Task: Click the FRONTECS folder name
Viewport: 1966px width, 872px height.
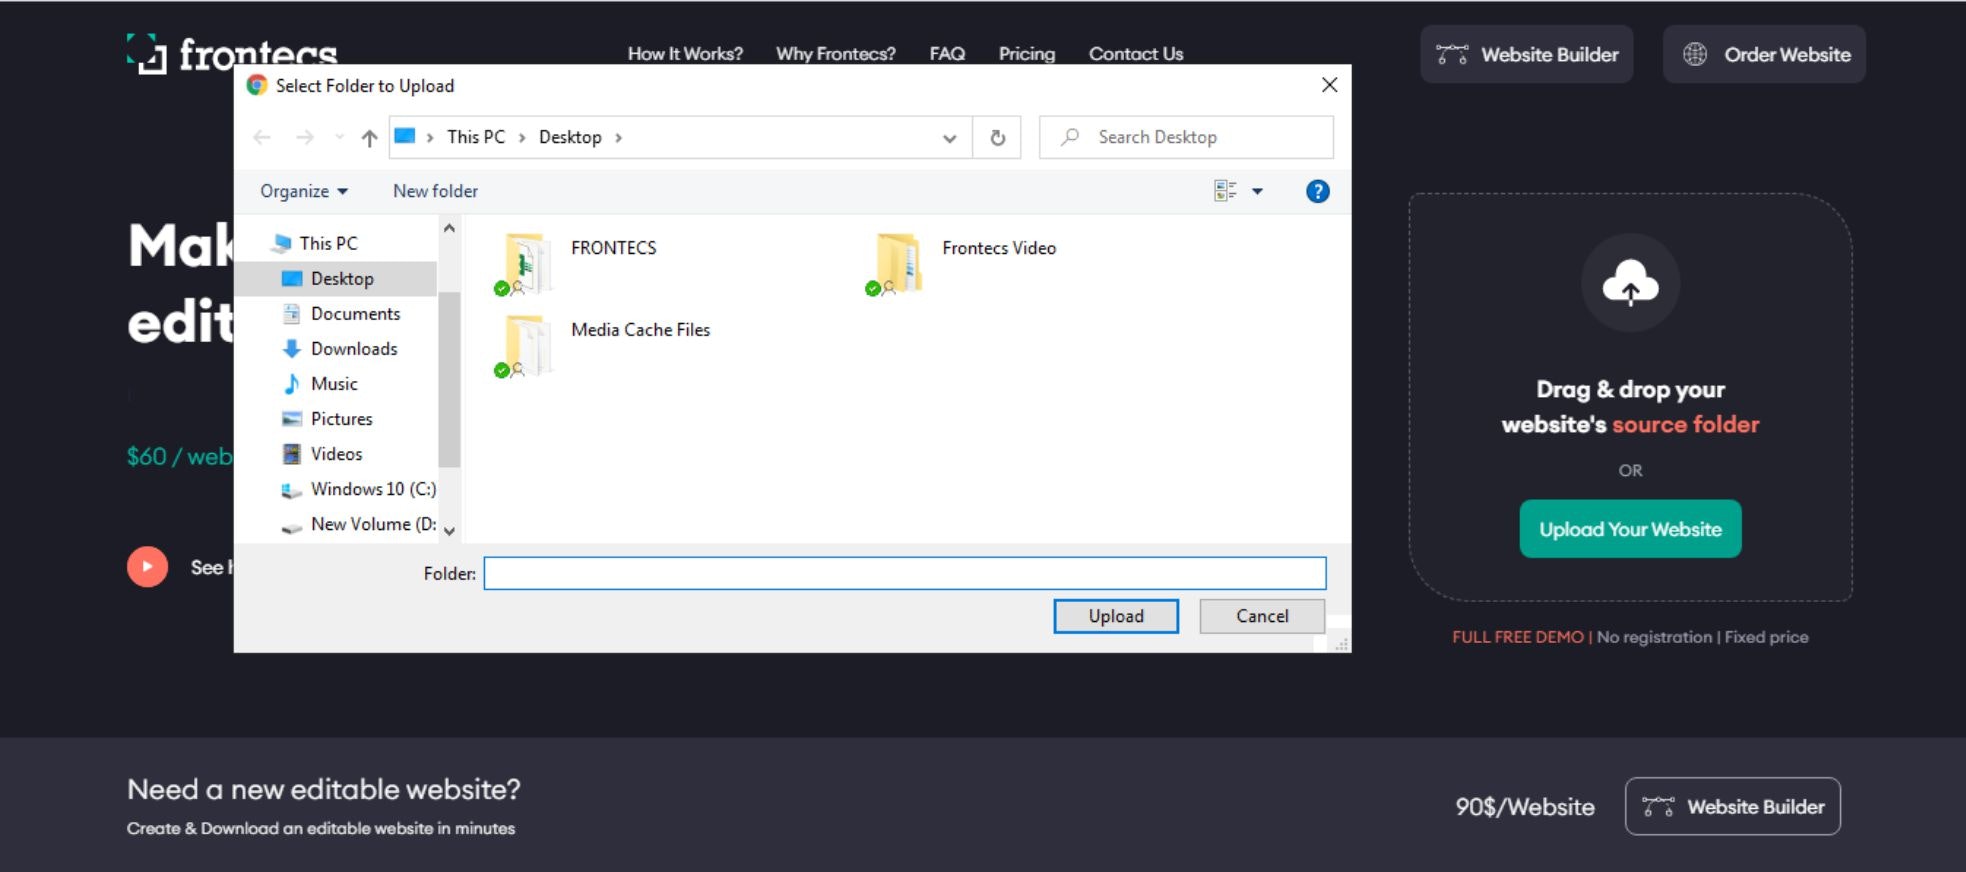Action: [613, 247]
